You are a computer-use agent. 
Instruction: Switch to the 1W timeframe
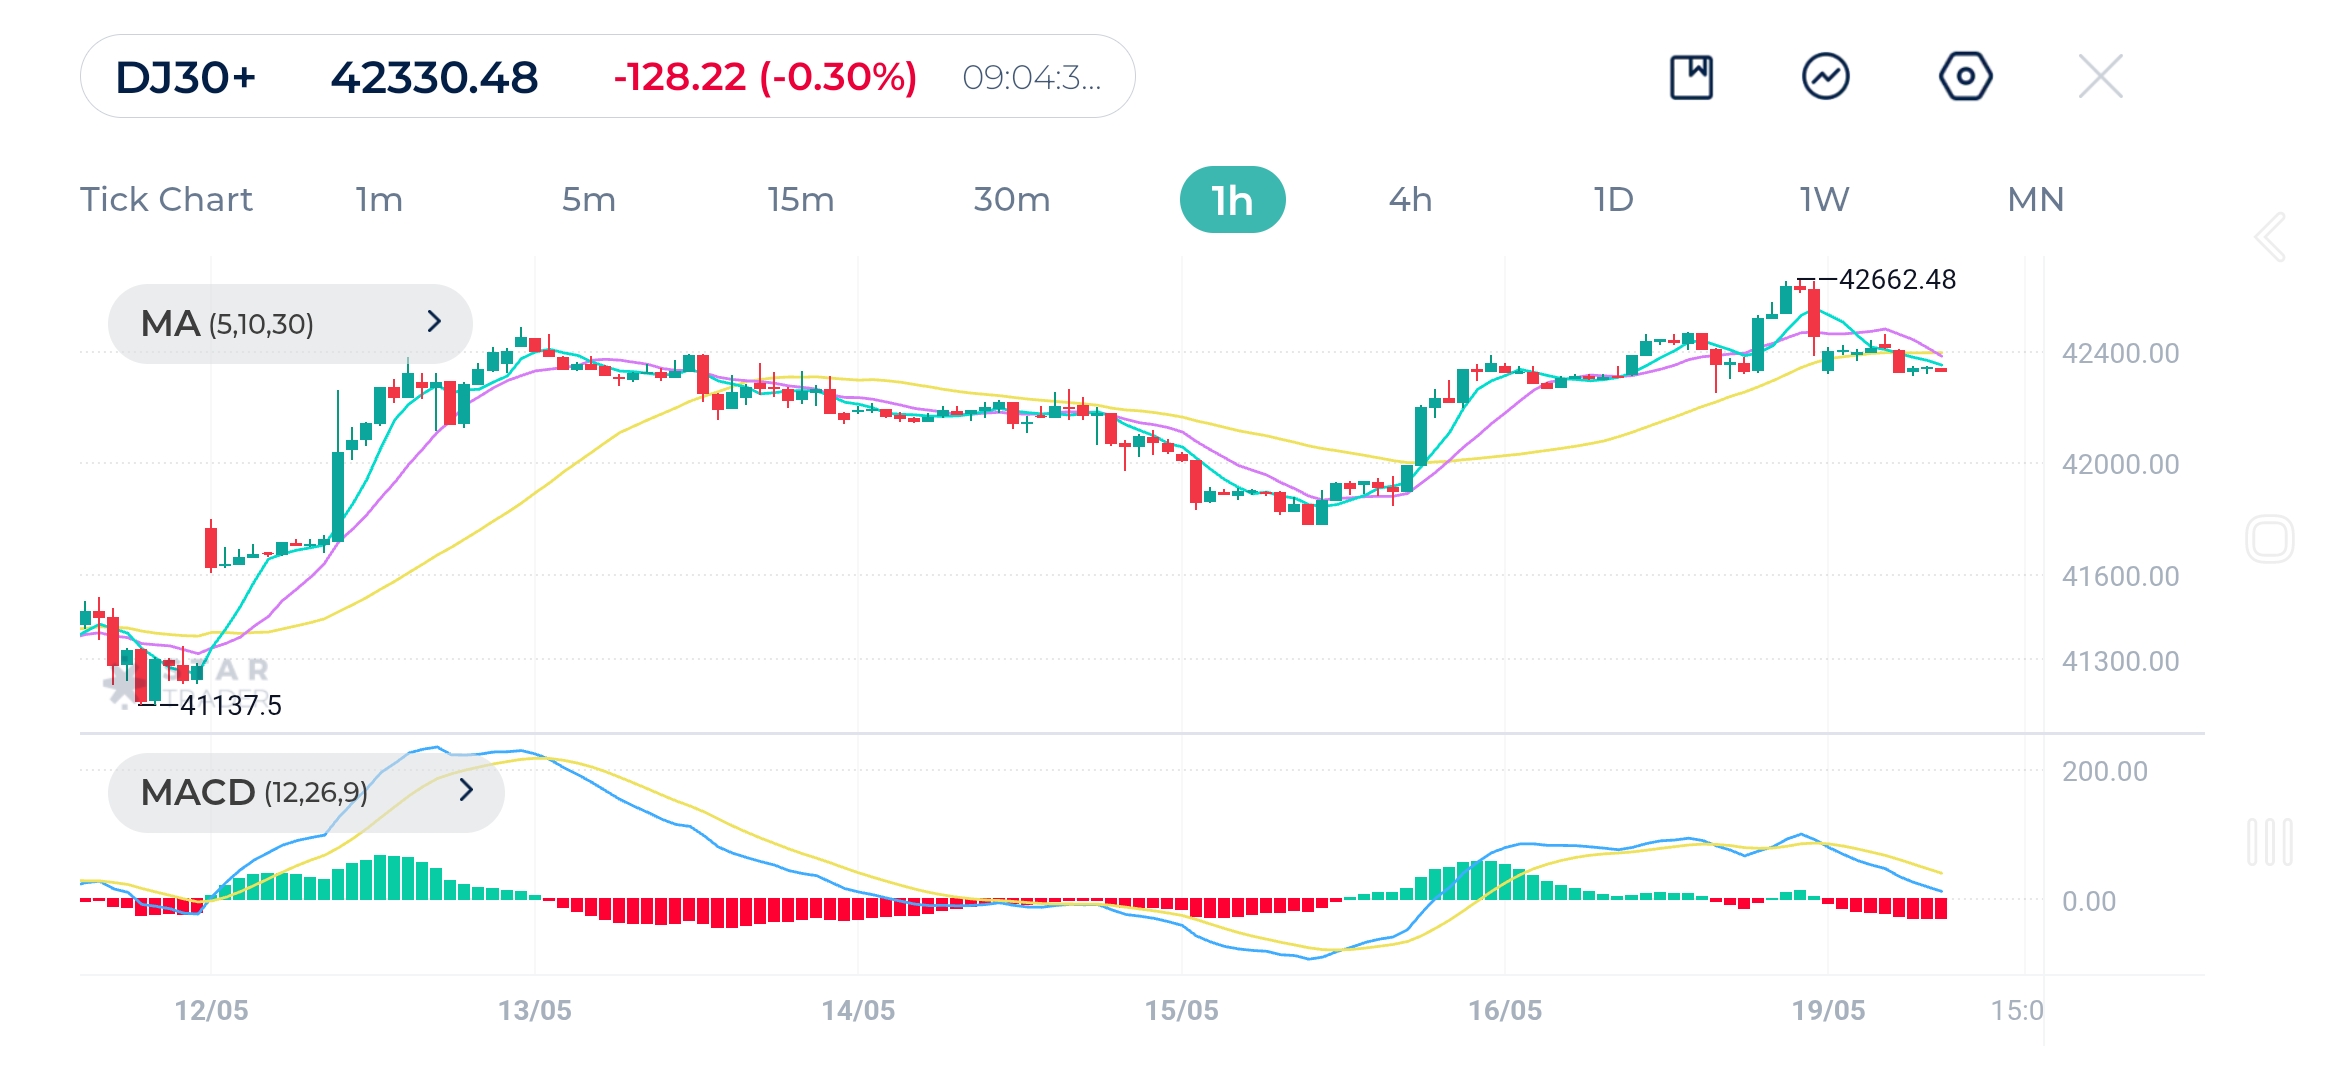(1824, 200)
